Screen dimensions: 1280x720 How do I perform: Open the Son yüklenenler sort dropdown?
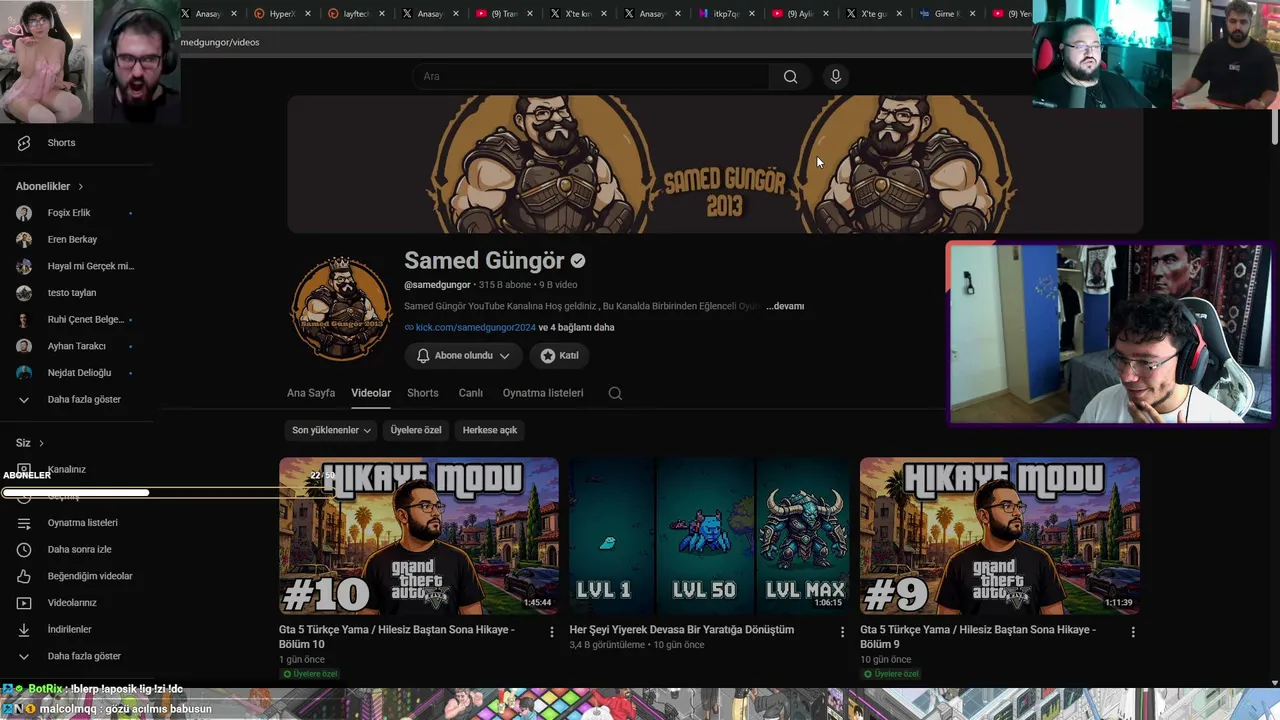332,430
